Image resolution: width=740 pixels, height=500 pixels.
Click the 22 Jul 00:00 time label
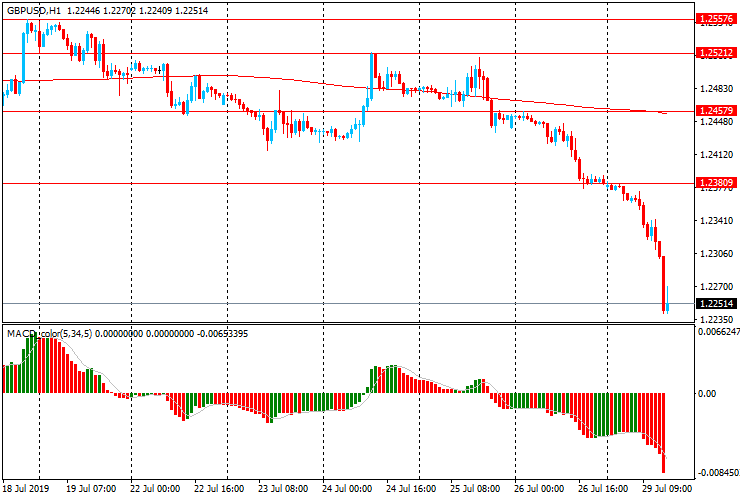(155, 488)
